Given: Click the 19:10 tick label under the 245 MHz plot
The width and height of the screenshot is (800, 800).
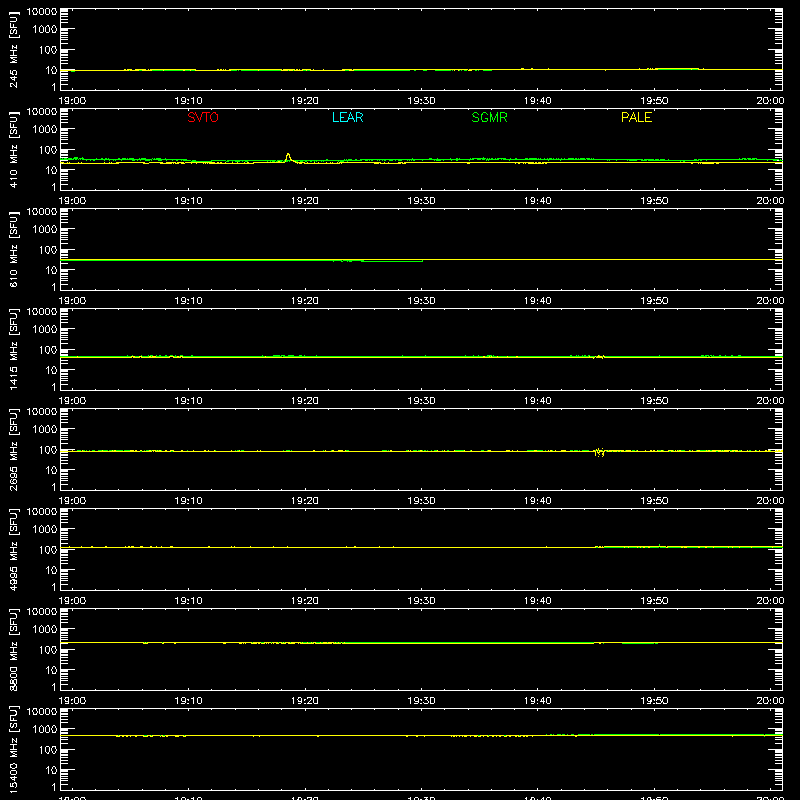Looking at the screenshot, I should (188, 101).
